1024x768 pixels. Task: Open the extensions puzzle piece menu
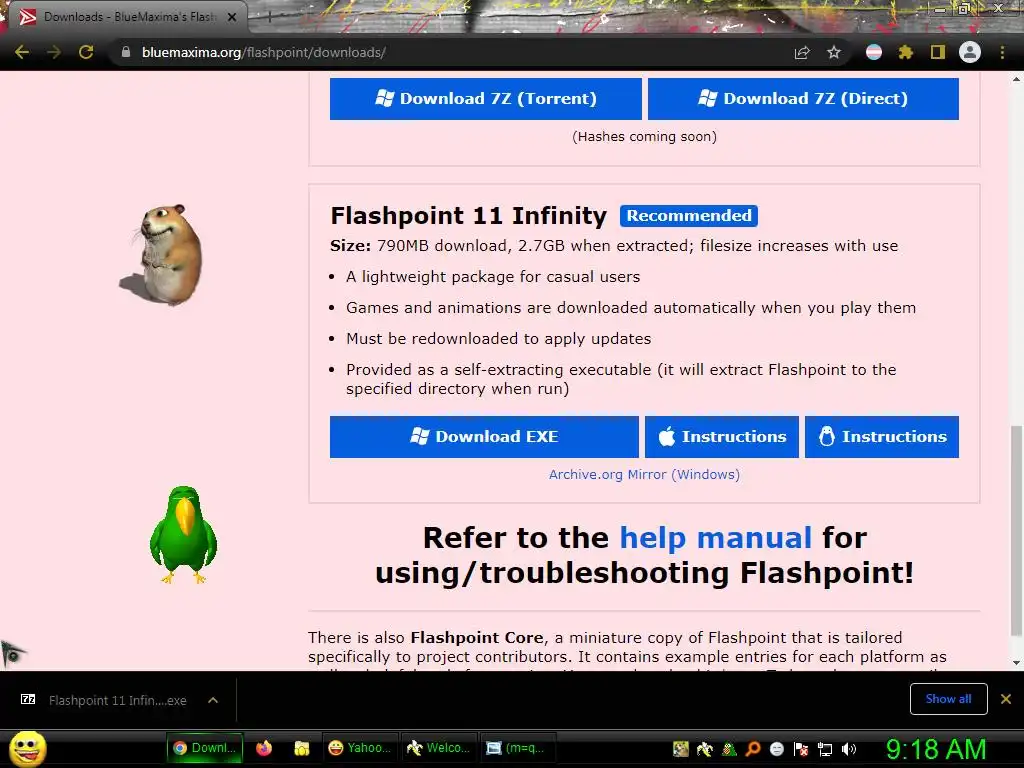906,52
